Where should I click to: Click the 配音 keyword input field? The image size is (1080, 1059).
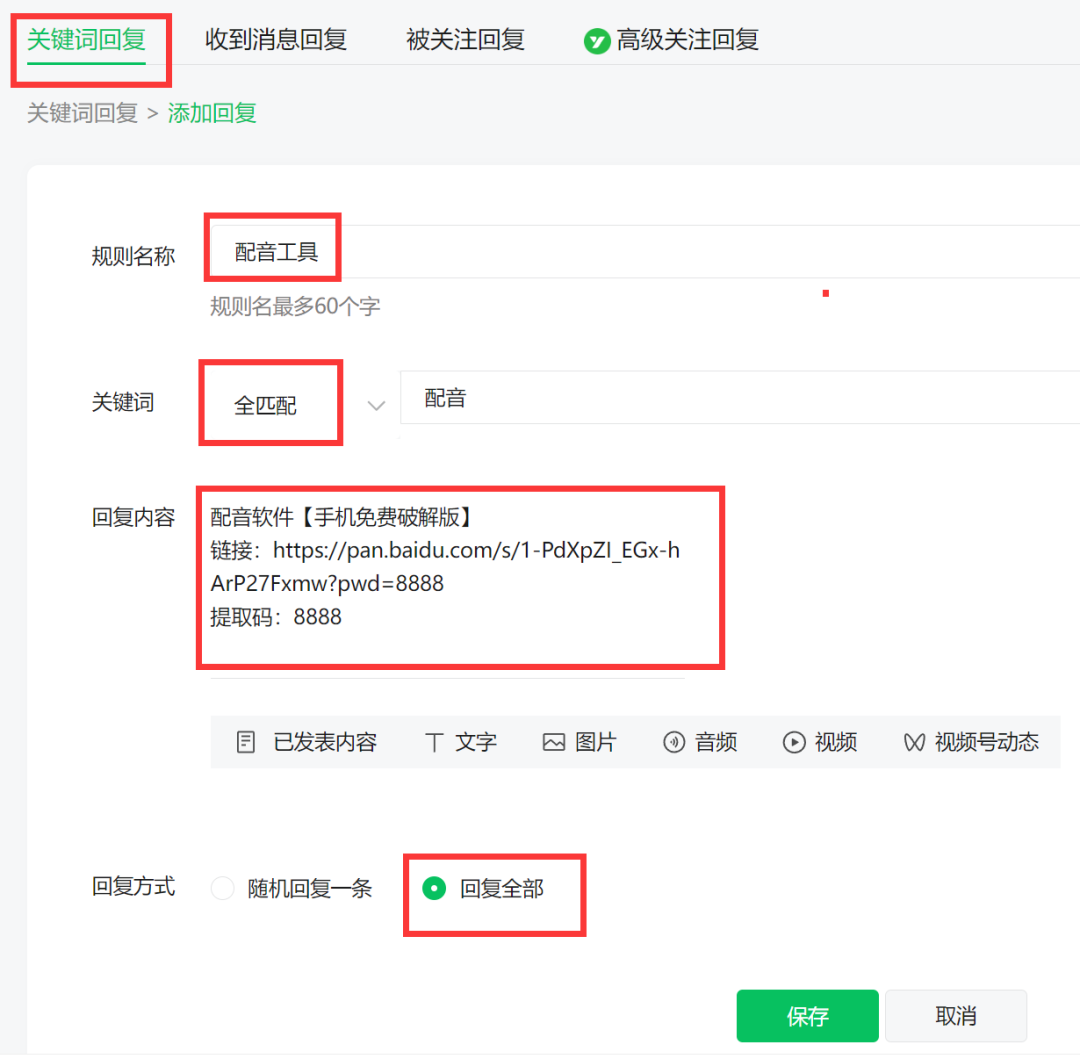600,397
